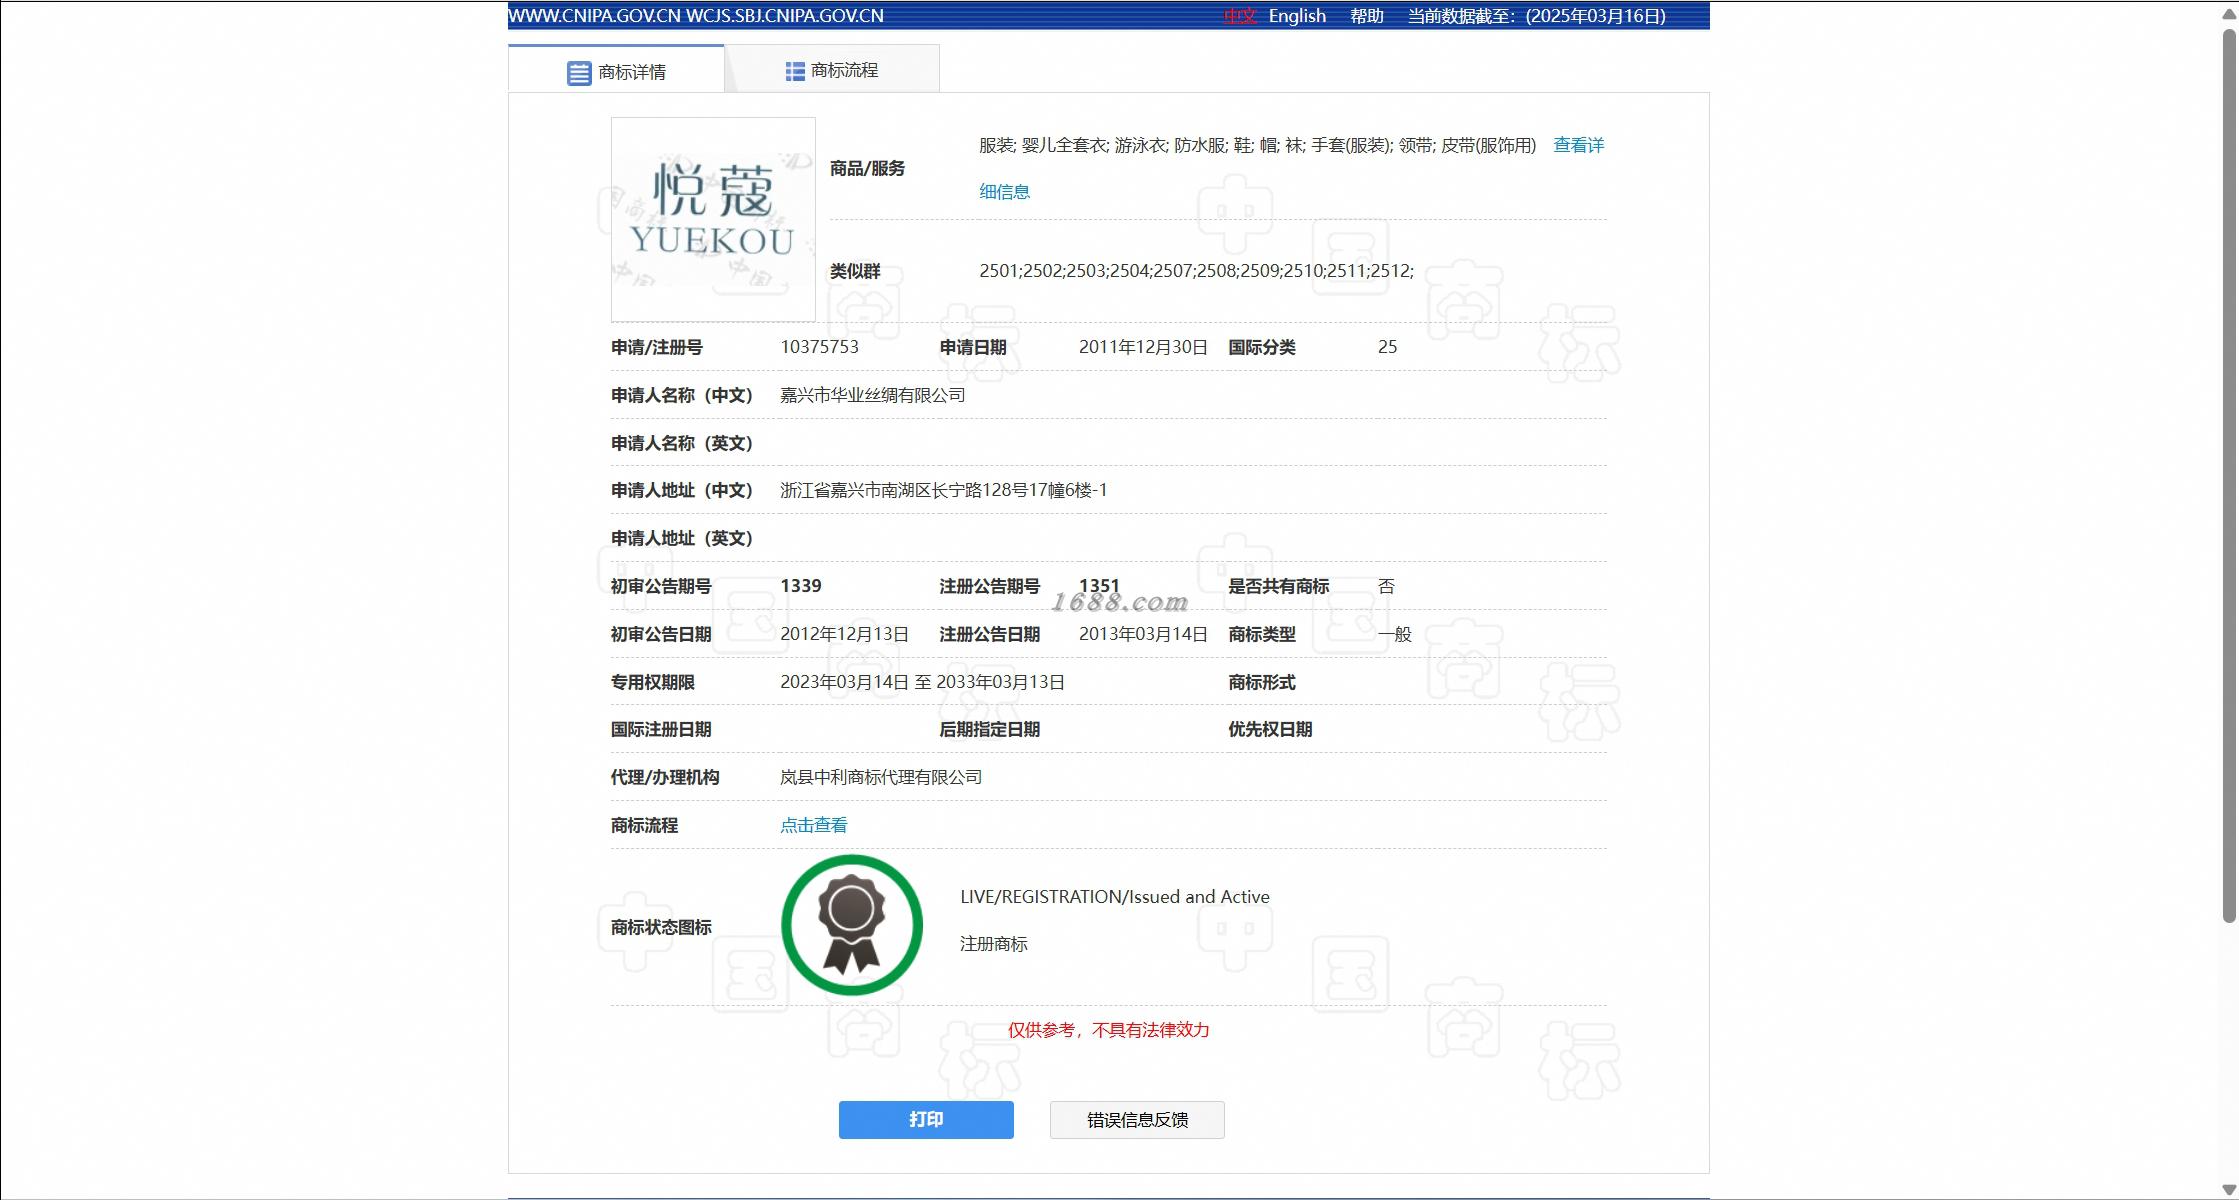Switch language to 中文
The image size is (2239, 1200).
pos(1239,16)
